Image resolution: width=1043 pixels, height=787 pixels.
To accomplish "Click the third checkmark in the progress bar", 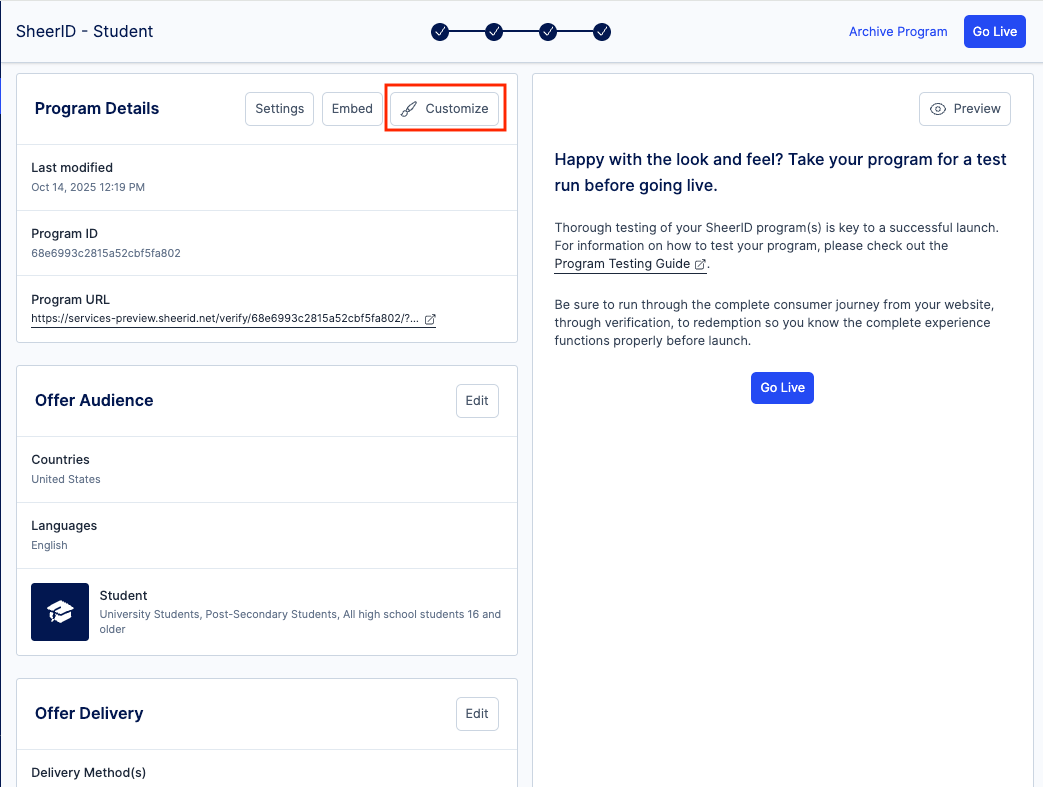I will point(548,31).
